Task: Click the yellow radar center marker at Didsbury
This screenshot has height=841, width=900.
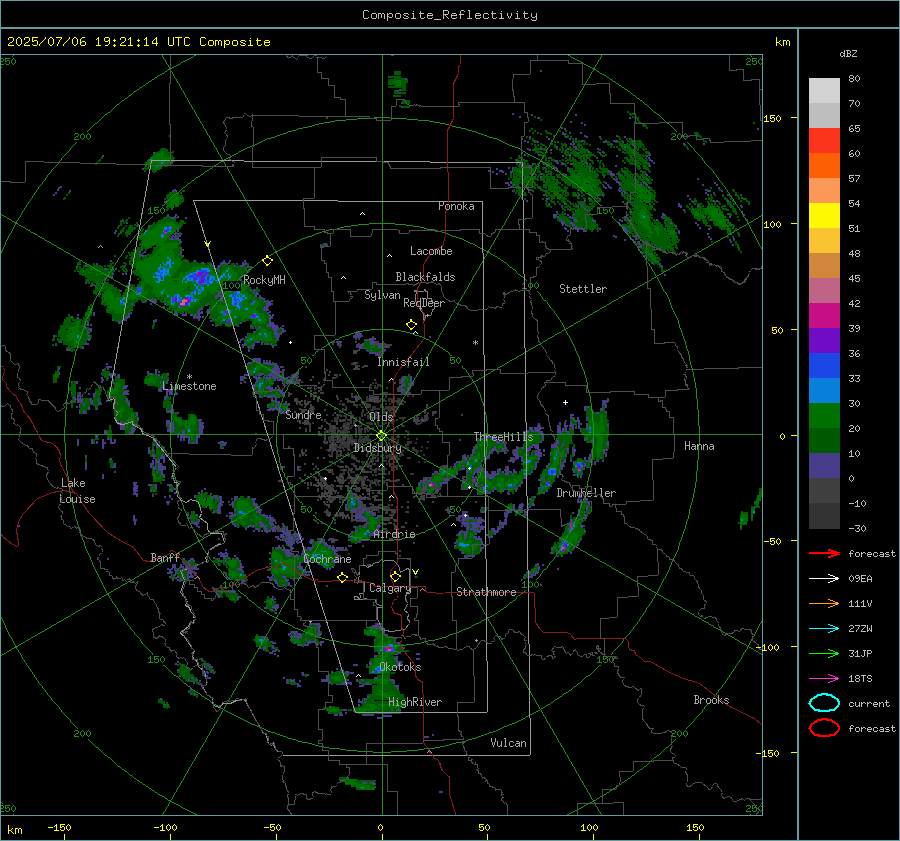Action: click(381, 436)
